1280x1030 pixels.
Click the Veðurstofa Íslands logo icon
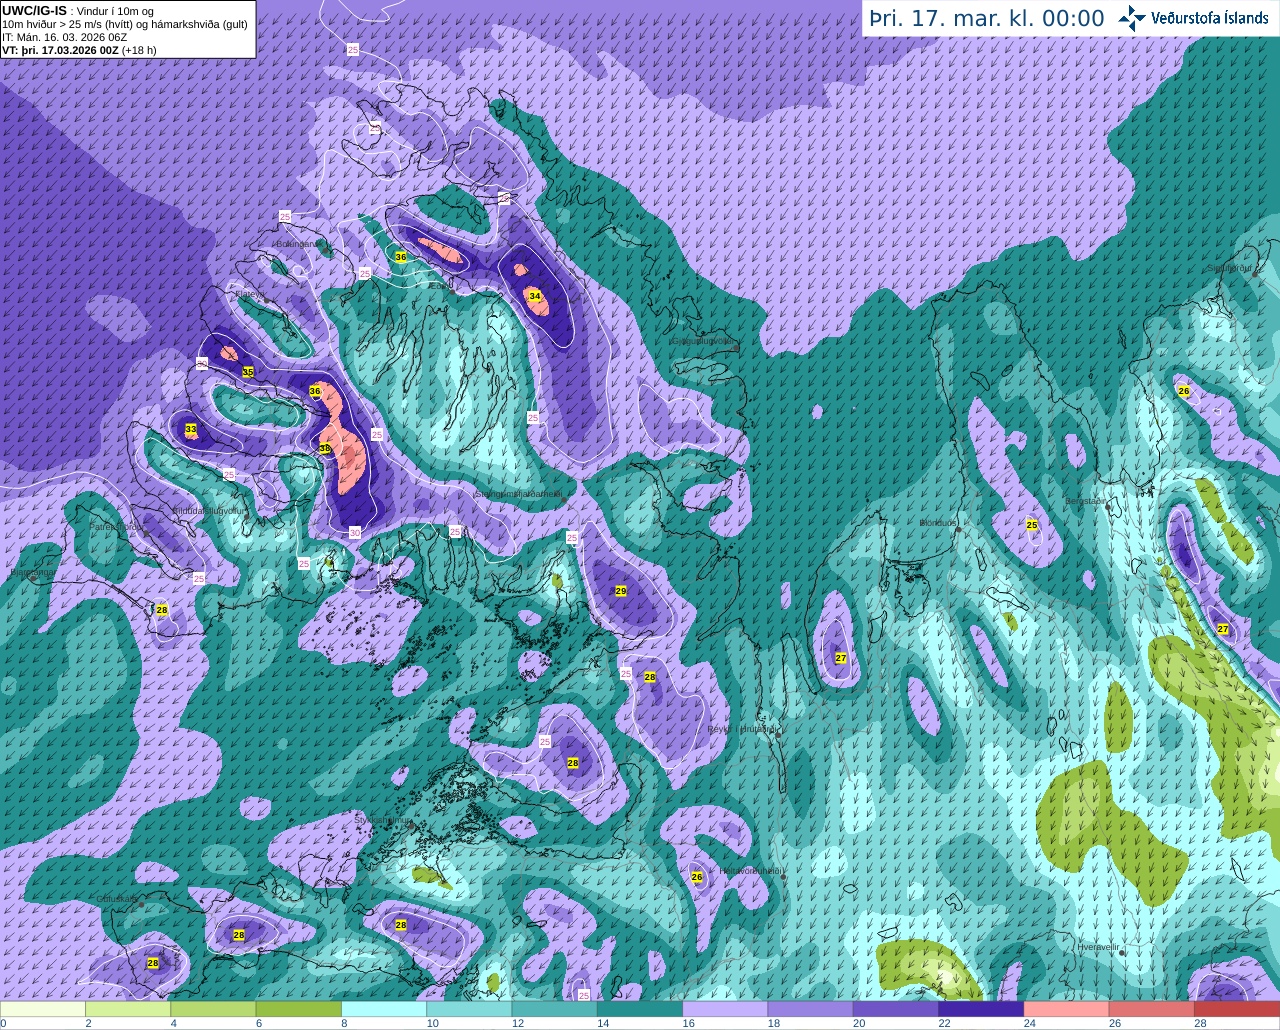(1131, 18)
